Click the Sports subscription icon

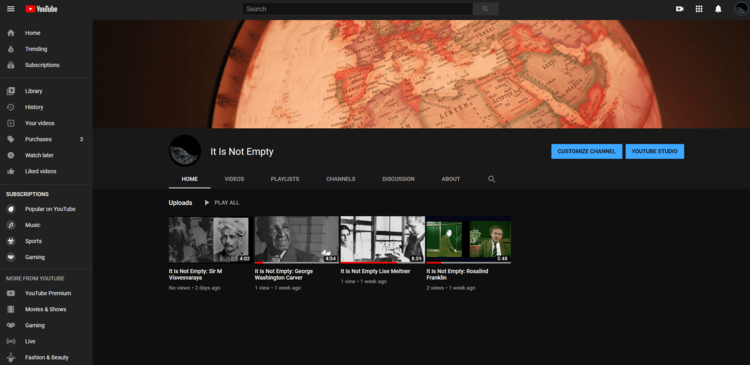[x=11, y=241]
